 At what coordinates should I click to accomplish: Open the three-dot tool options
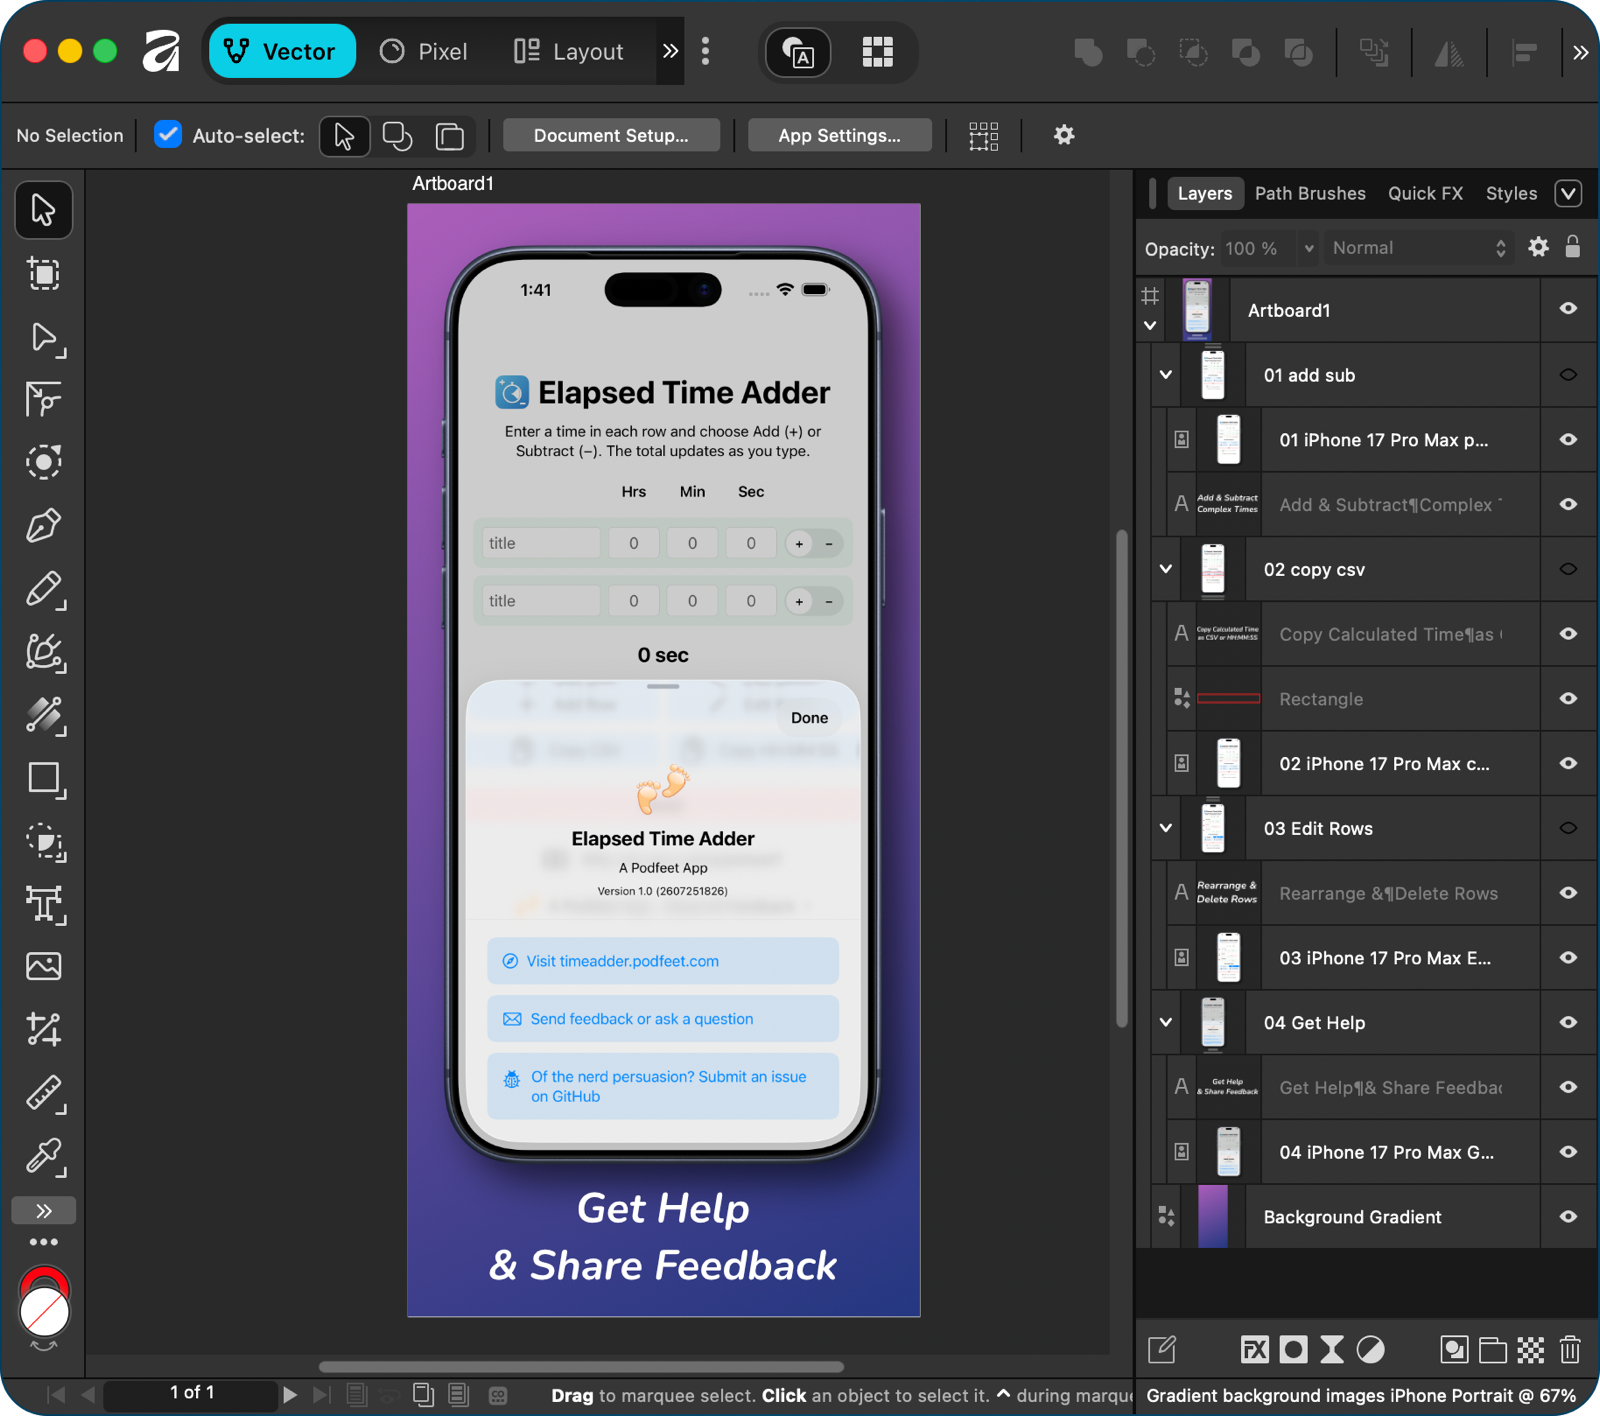pyautogui.click(x=43, y=1242)
